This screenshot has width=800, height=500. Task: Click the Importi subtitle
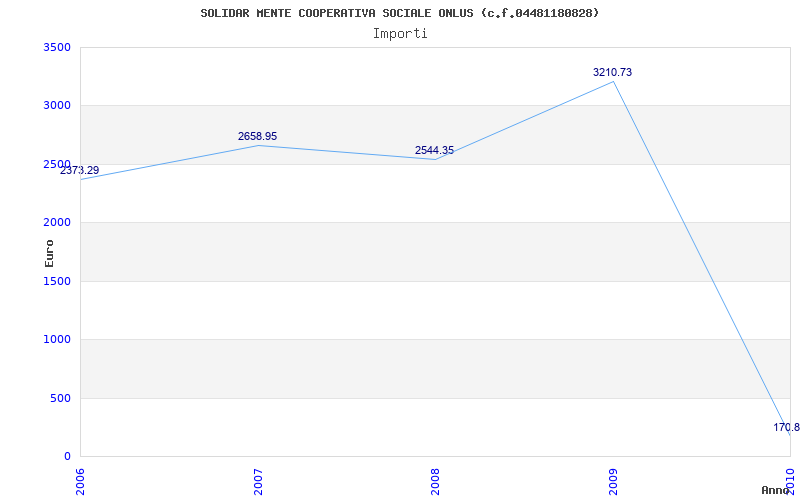point(400,34)
